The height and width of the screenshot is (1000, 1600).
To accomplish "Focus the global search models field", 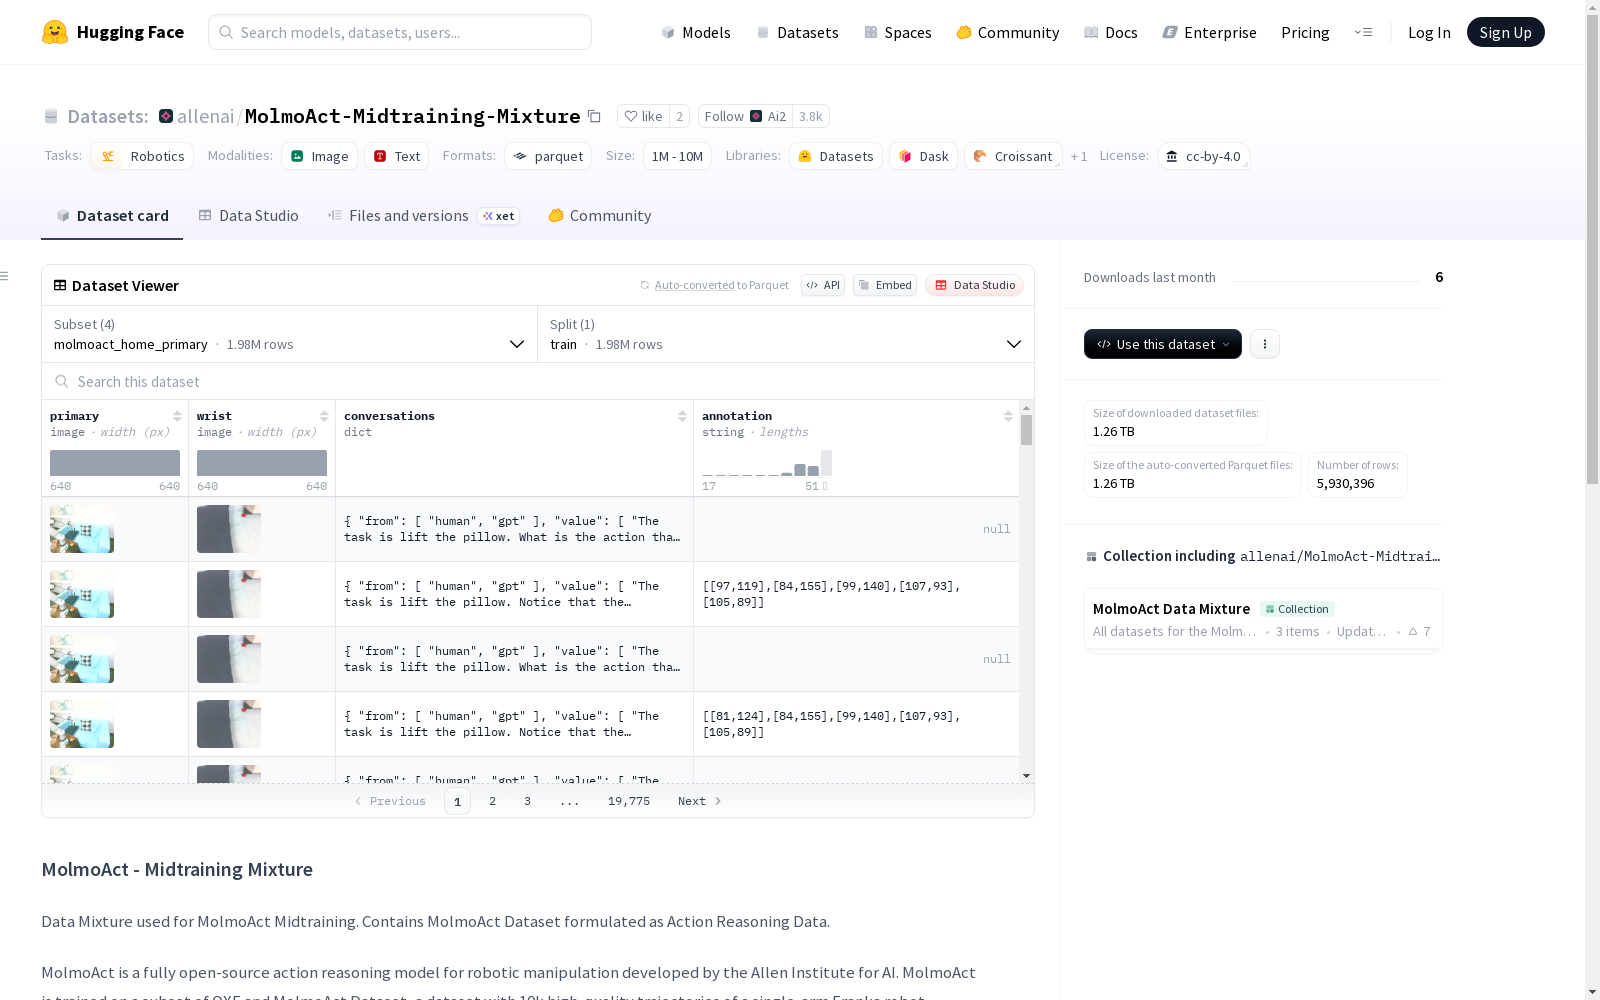I will pos(400,32).
